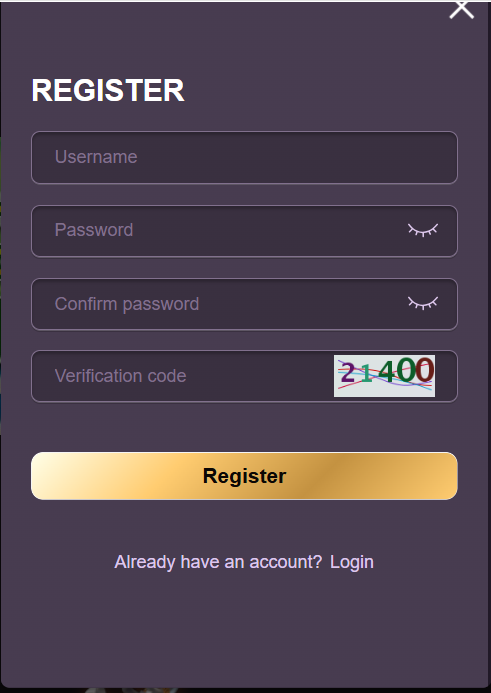Reveal the Confirm password text via eye icon
Image resolution: width=491 pixels, height=693 pixels.
(x=423, y=303)
